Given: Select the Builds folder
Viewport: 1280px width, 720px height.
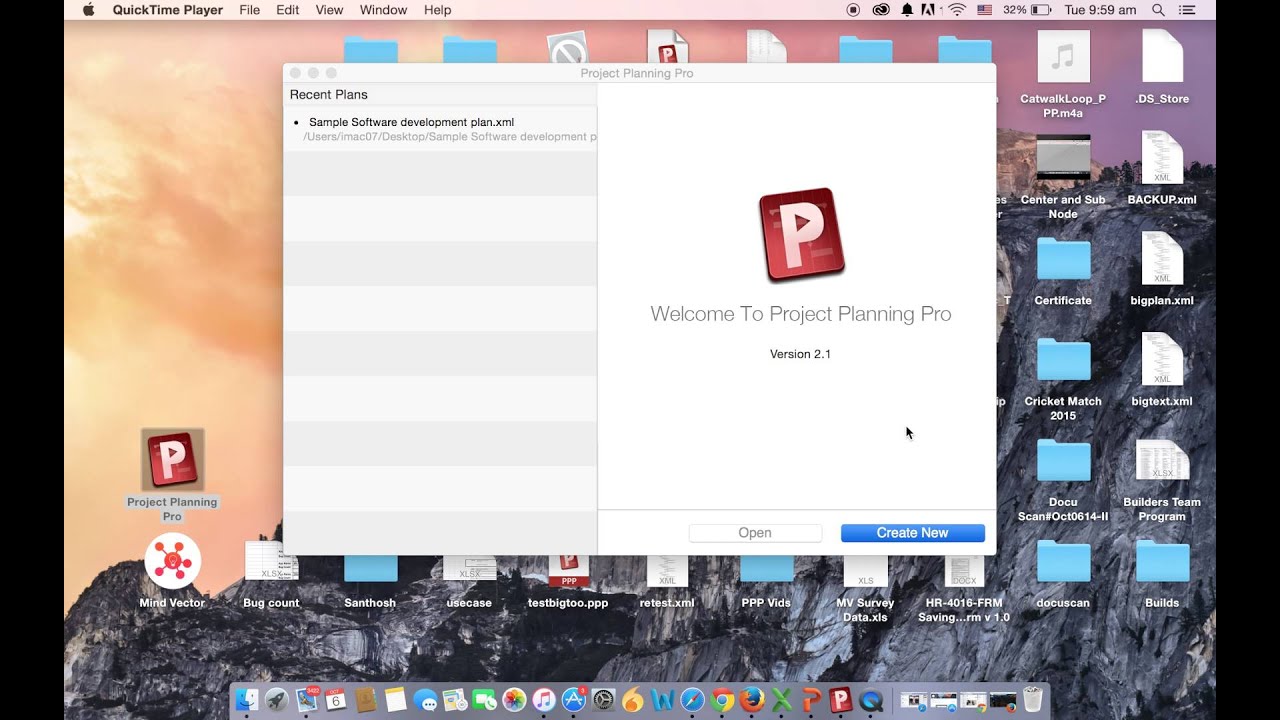Looking at the screenshot, I should coord(1162,573).
